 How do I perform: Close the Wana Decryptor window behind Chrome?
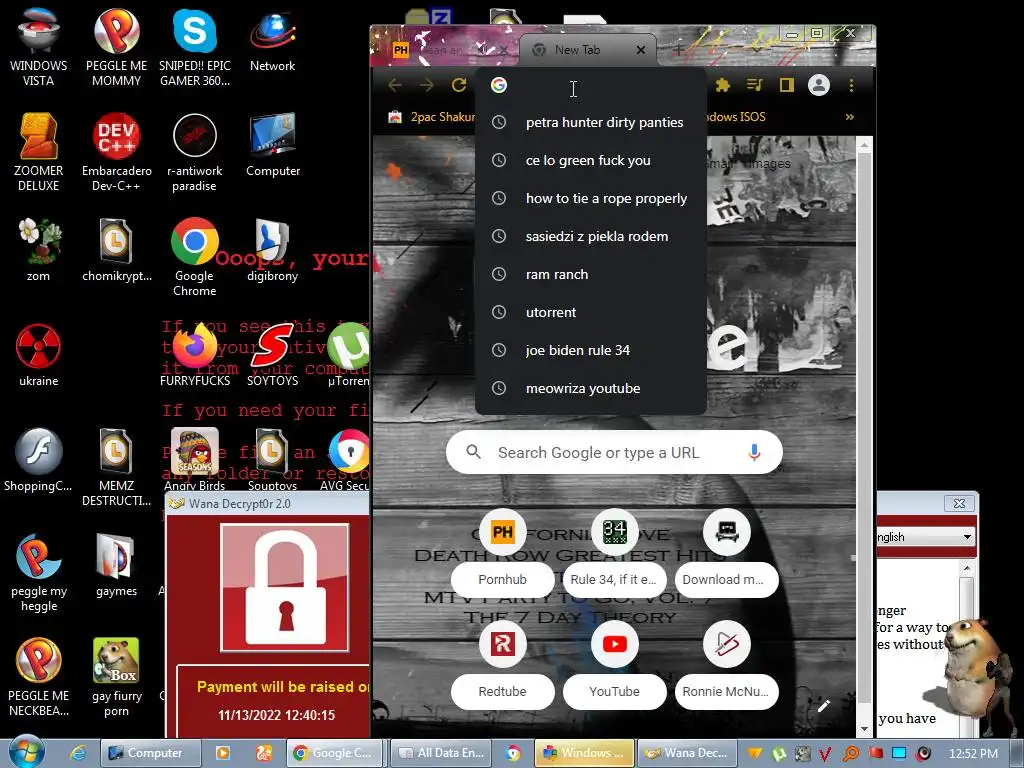959,503
